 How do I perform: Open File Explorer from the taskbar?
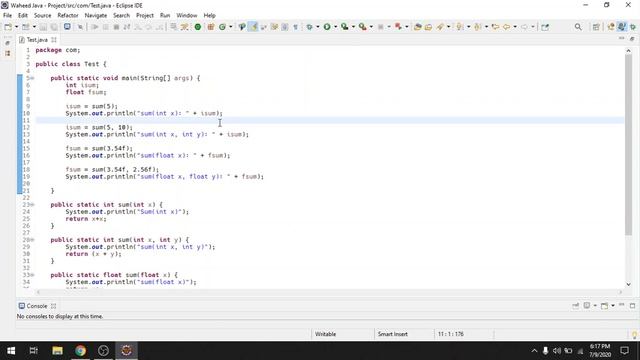(x=57, y=351)
